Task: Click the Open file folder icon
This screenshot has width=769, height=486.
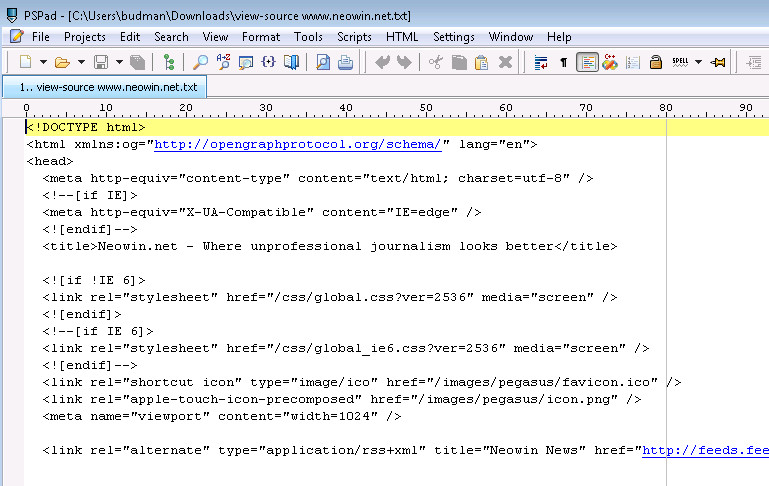Action: tap(62, 62)
